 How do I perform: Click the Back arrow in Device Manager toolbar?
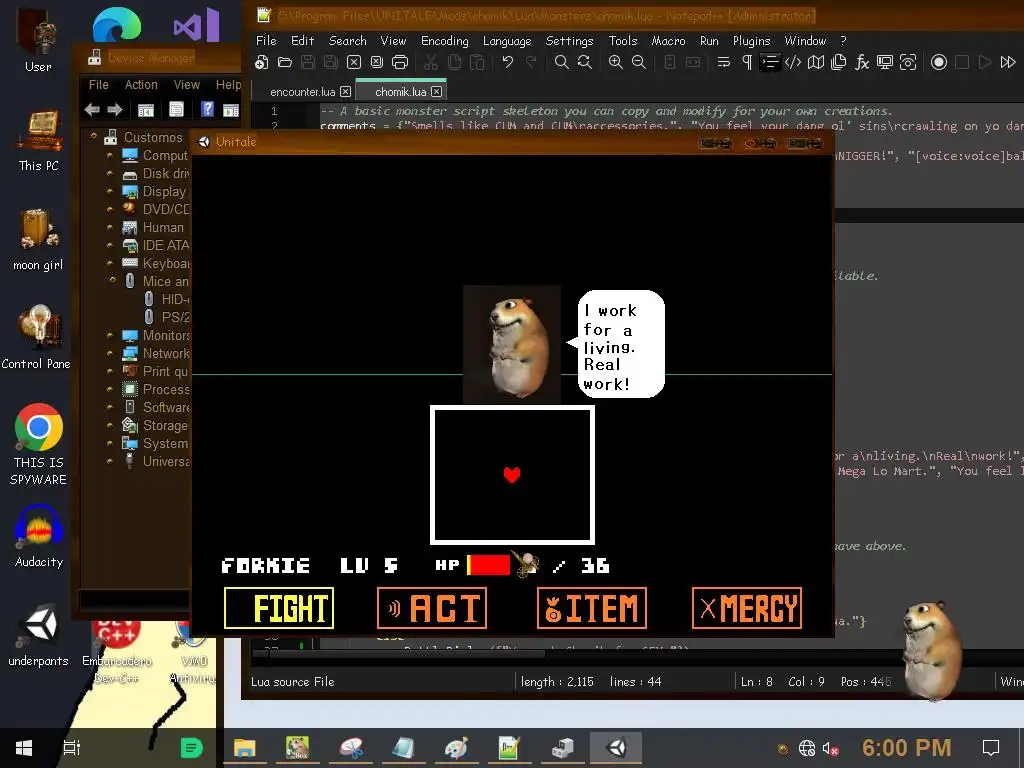pos(92,110)
